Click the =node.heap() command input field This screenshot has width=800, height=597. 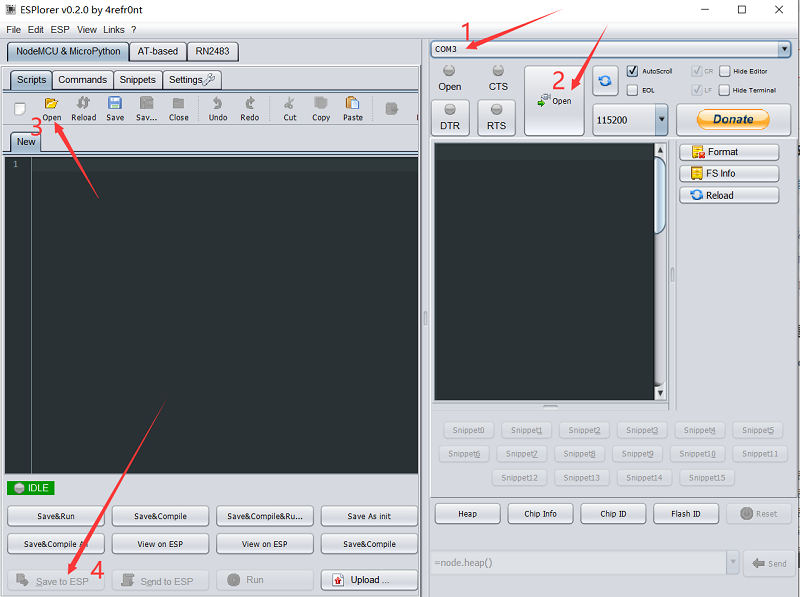(x=579, y=563)
